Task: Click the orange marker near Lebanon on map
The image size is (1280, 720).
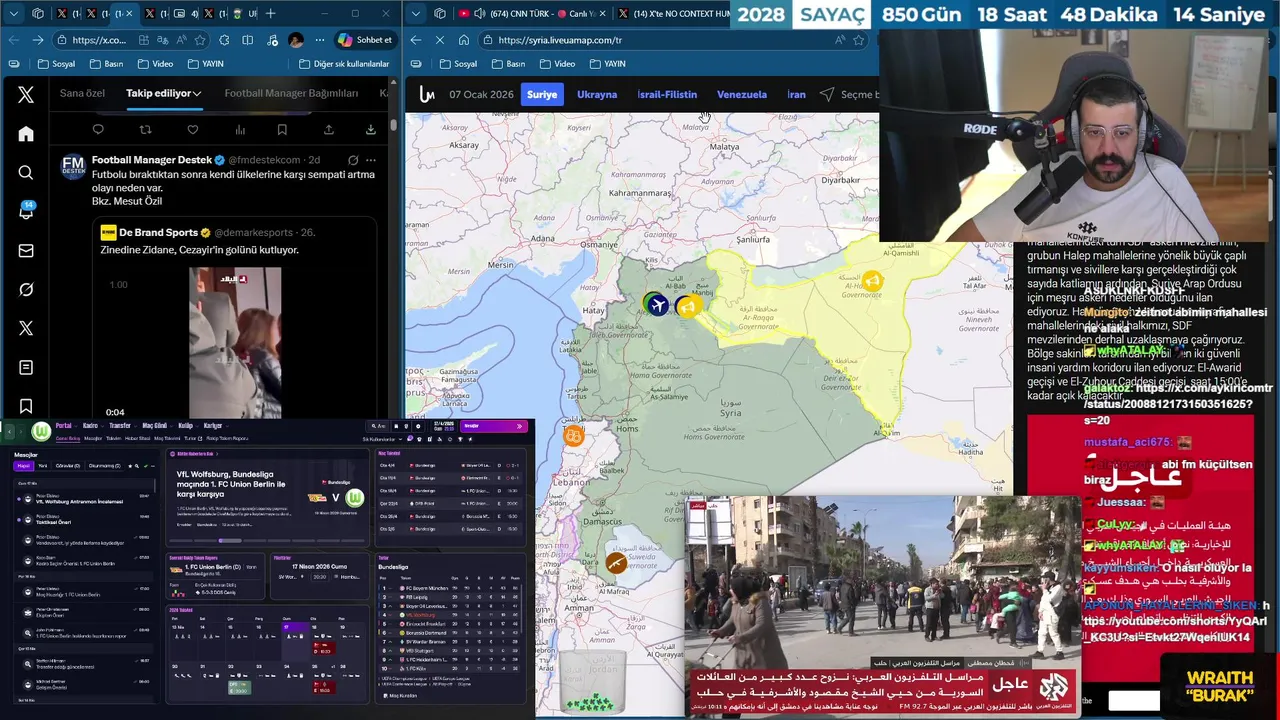Action: coord(573,435)
